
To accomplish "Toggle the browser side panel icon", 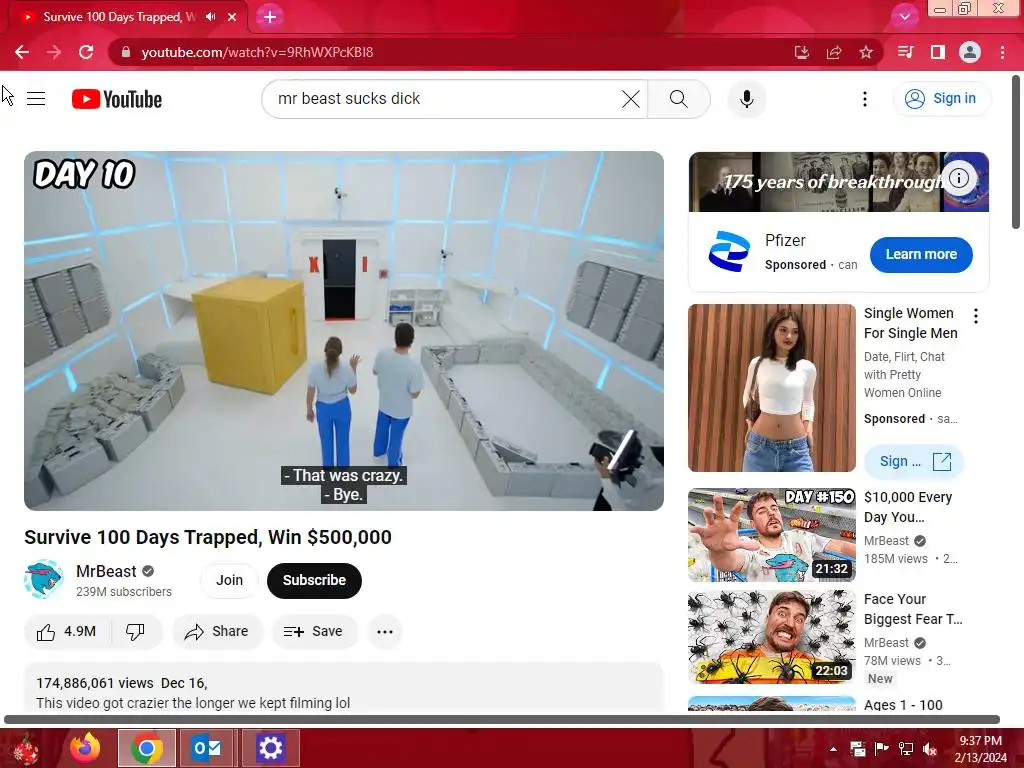I will coord(938,52).
